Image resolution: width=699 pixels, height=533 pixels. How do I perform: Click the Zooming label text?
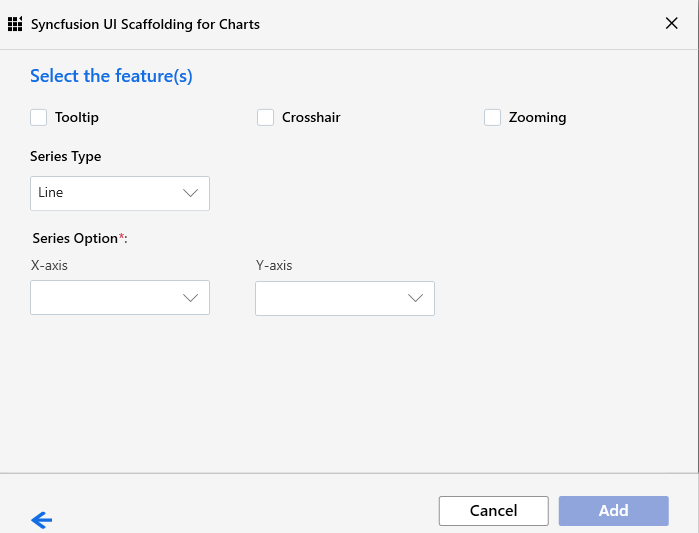pyautogui.click(x=538, y=118)
